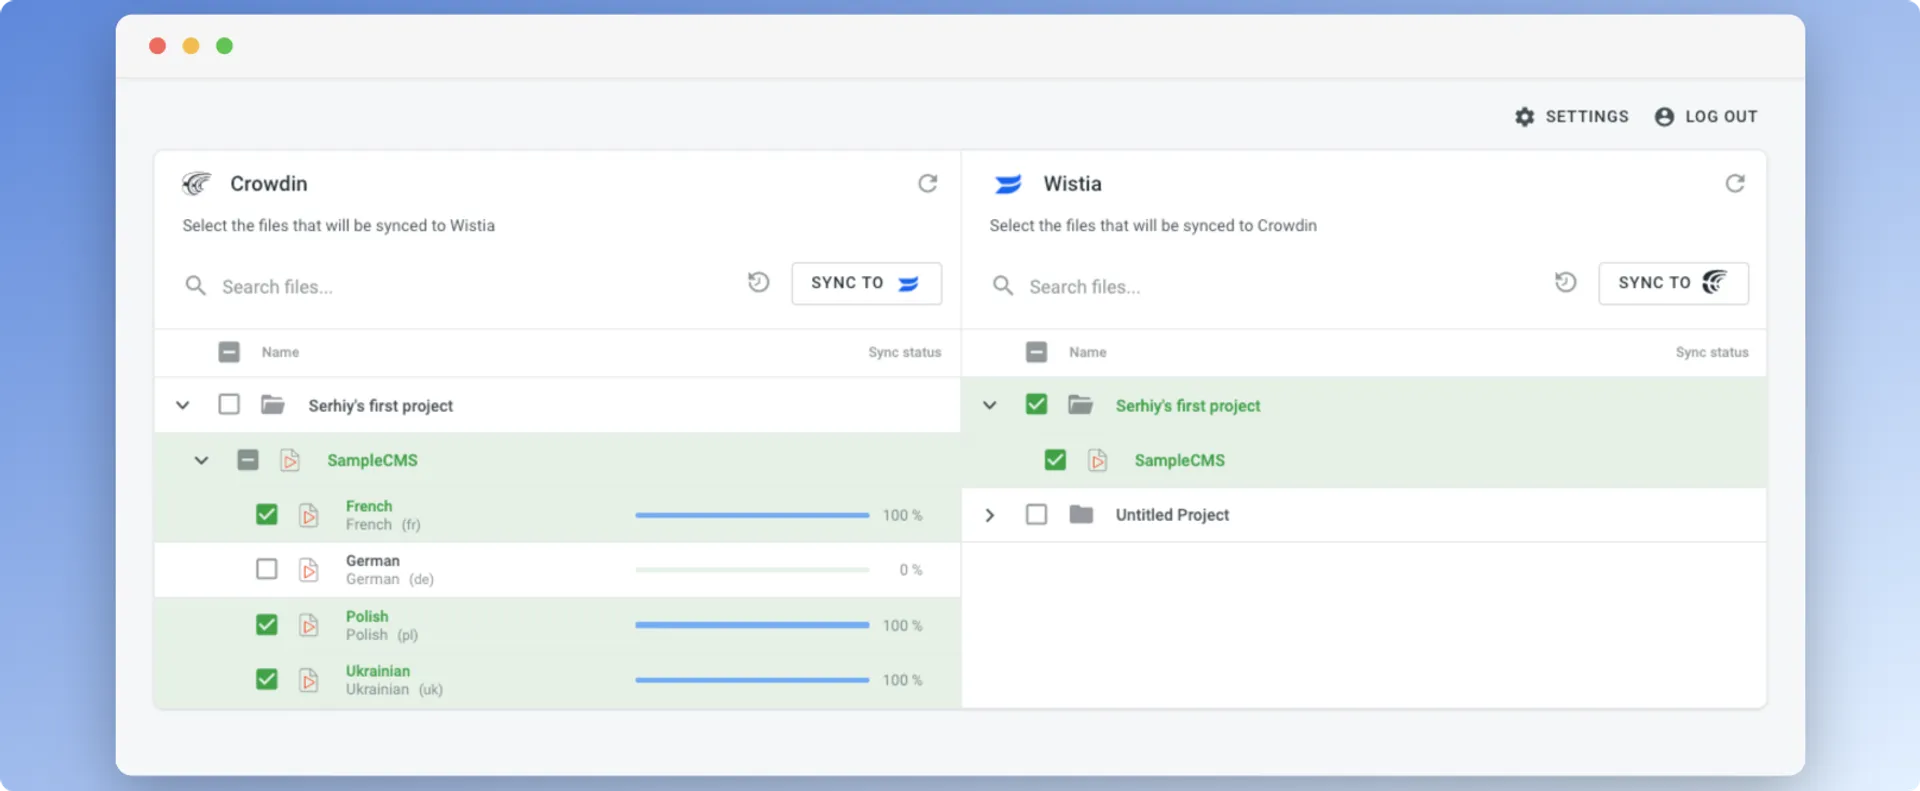
Task: Click the log out account icon
Action: tap(1664, 117)
